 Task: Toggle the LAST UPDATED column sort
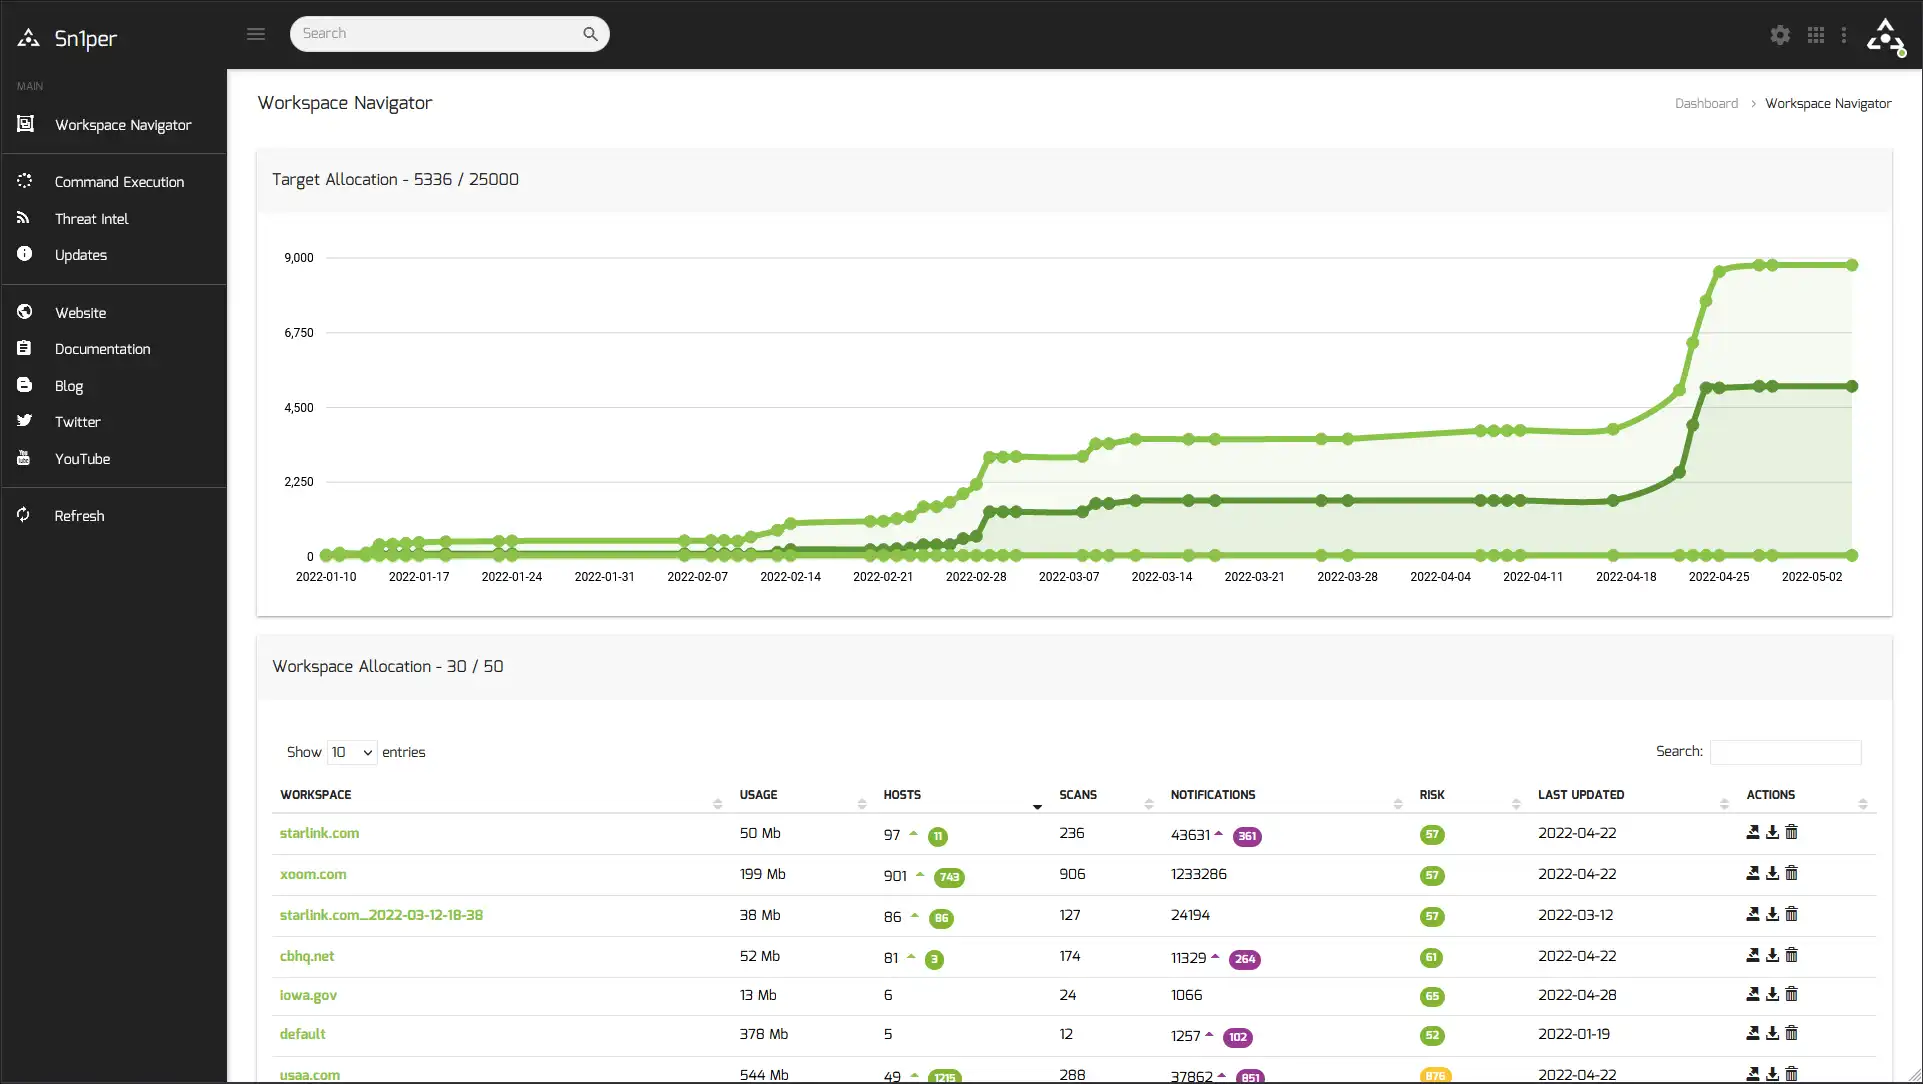tap(1581, 795)
